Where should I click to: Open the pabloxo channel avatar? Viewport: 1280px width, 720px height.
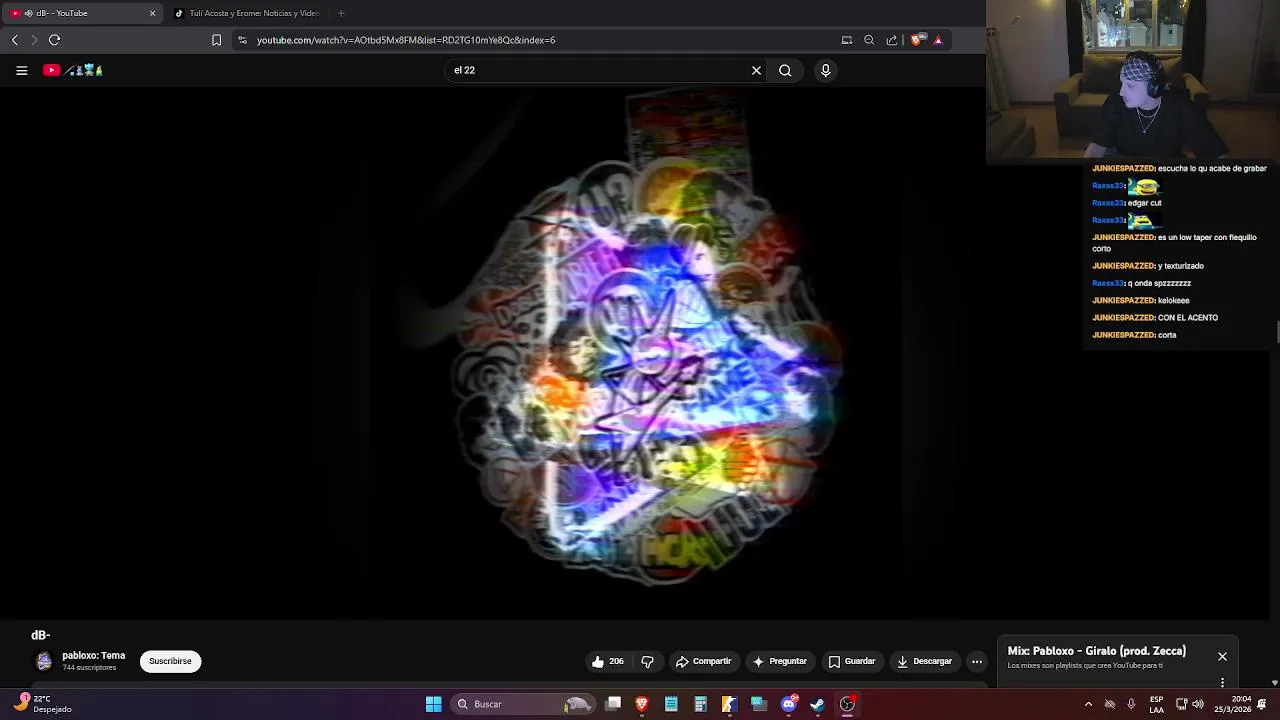point(44,661)
